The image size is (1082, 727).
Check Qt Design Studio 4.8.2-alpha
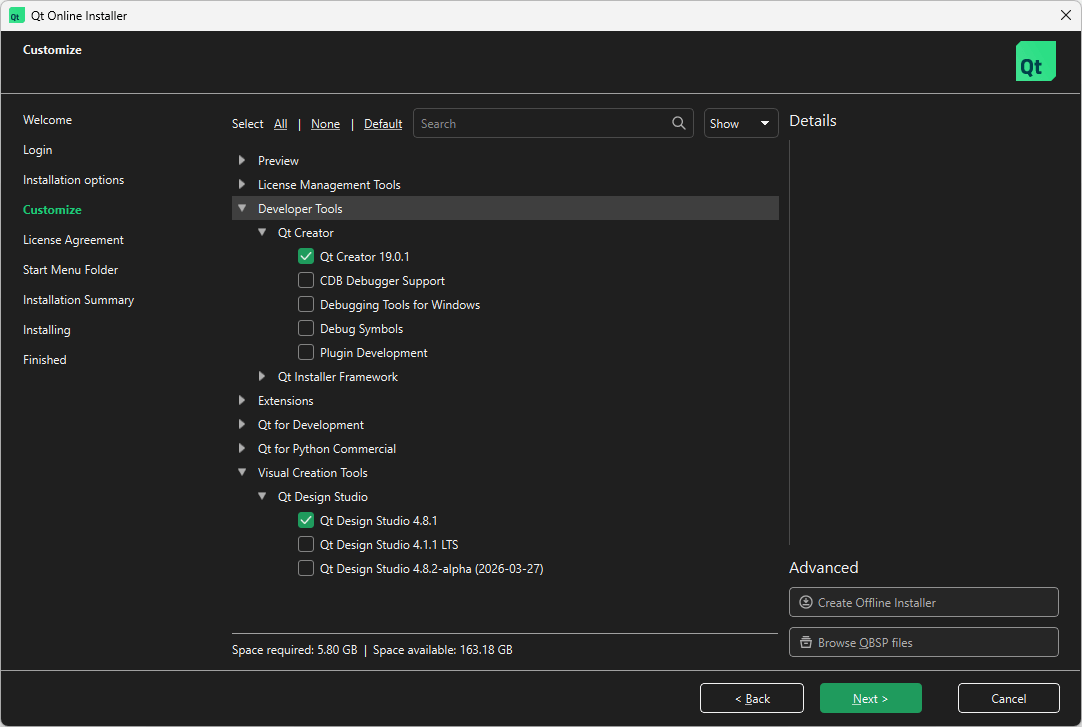point(306,568)
